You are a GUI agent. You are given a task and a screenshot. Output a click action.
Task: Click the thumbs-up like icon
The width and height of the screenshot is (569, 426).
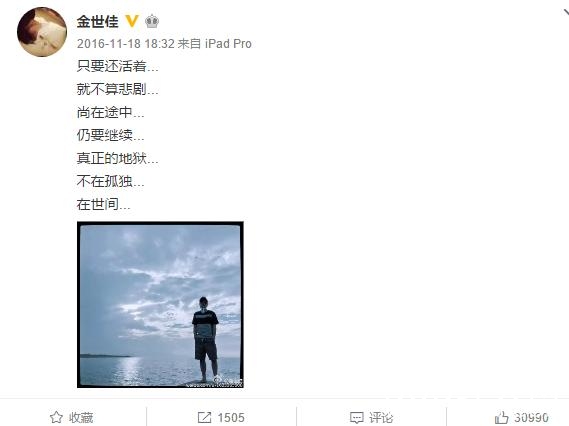pyautogui.click(x=502, y=417)
